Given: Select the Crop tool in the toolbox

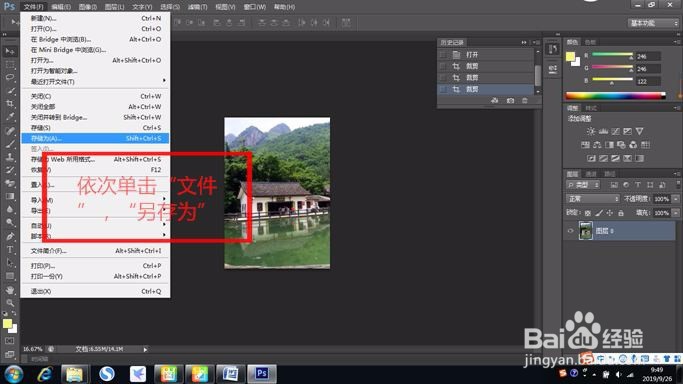Looking at the screenshot, I should click(x=10, y=104).
